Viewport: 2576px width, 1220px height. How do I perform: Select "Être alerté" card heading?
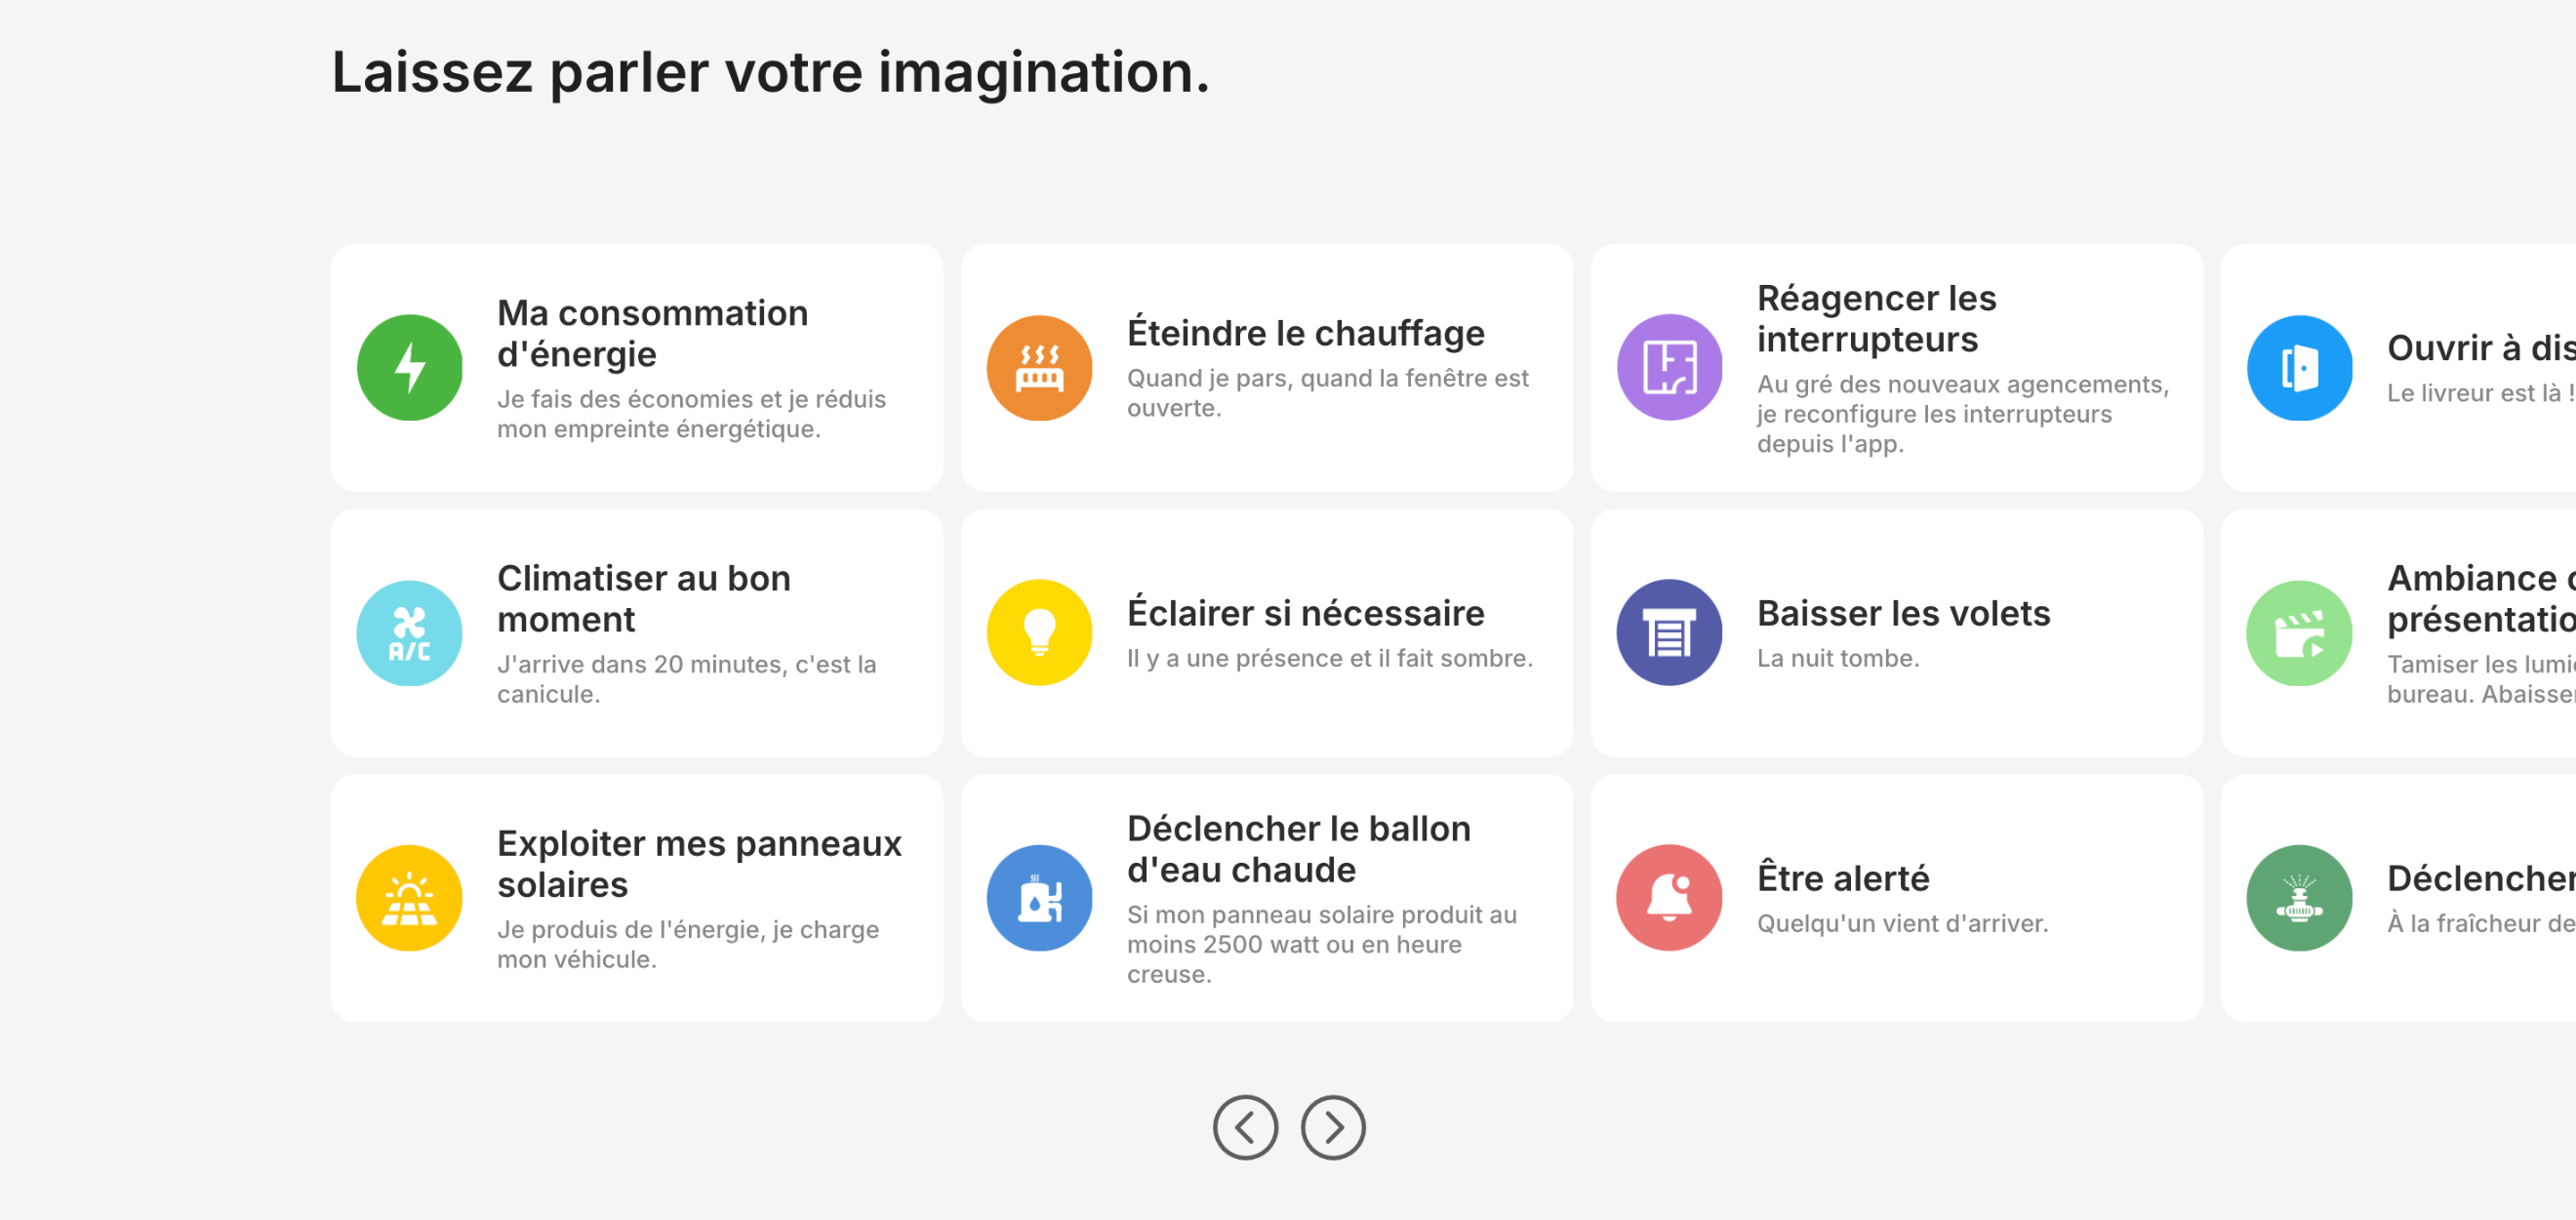pos(1843,878)
